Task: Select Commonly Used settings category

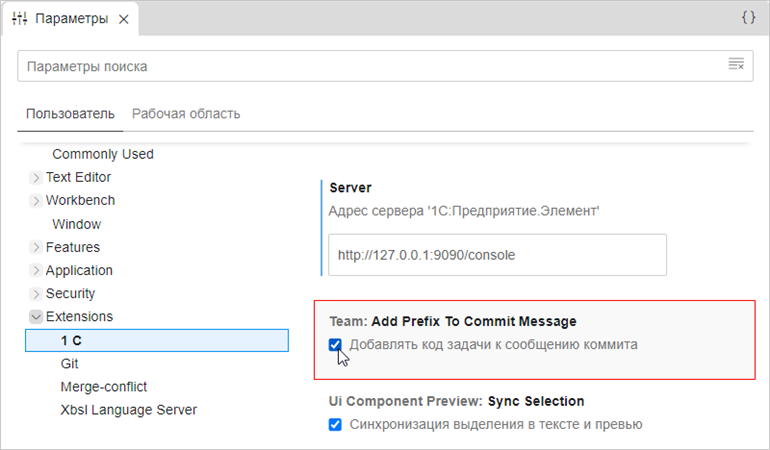Action: coord(102,154)
